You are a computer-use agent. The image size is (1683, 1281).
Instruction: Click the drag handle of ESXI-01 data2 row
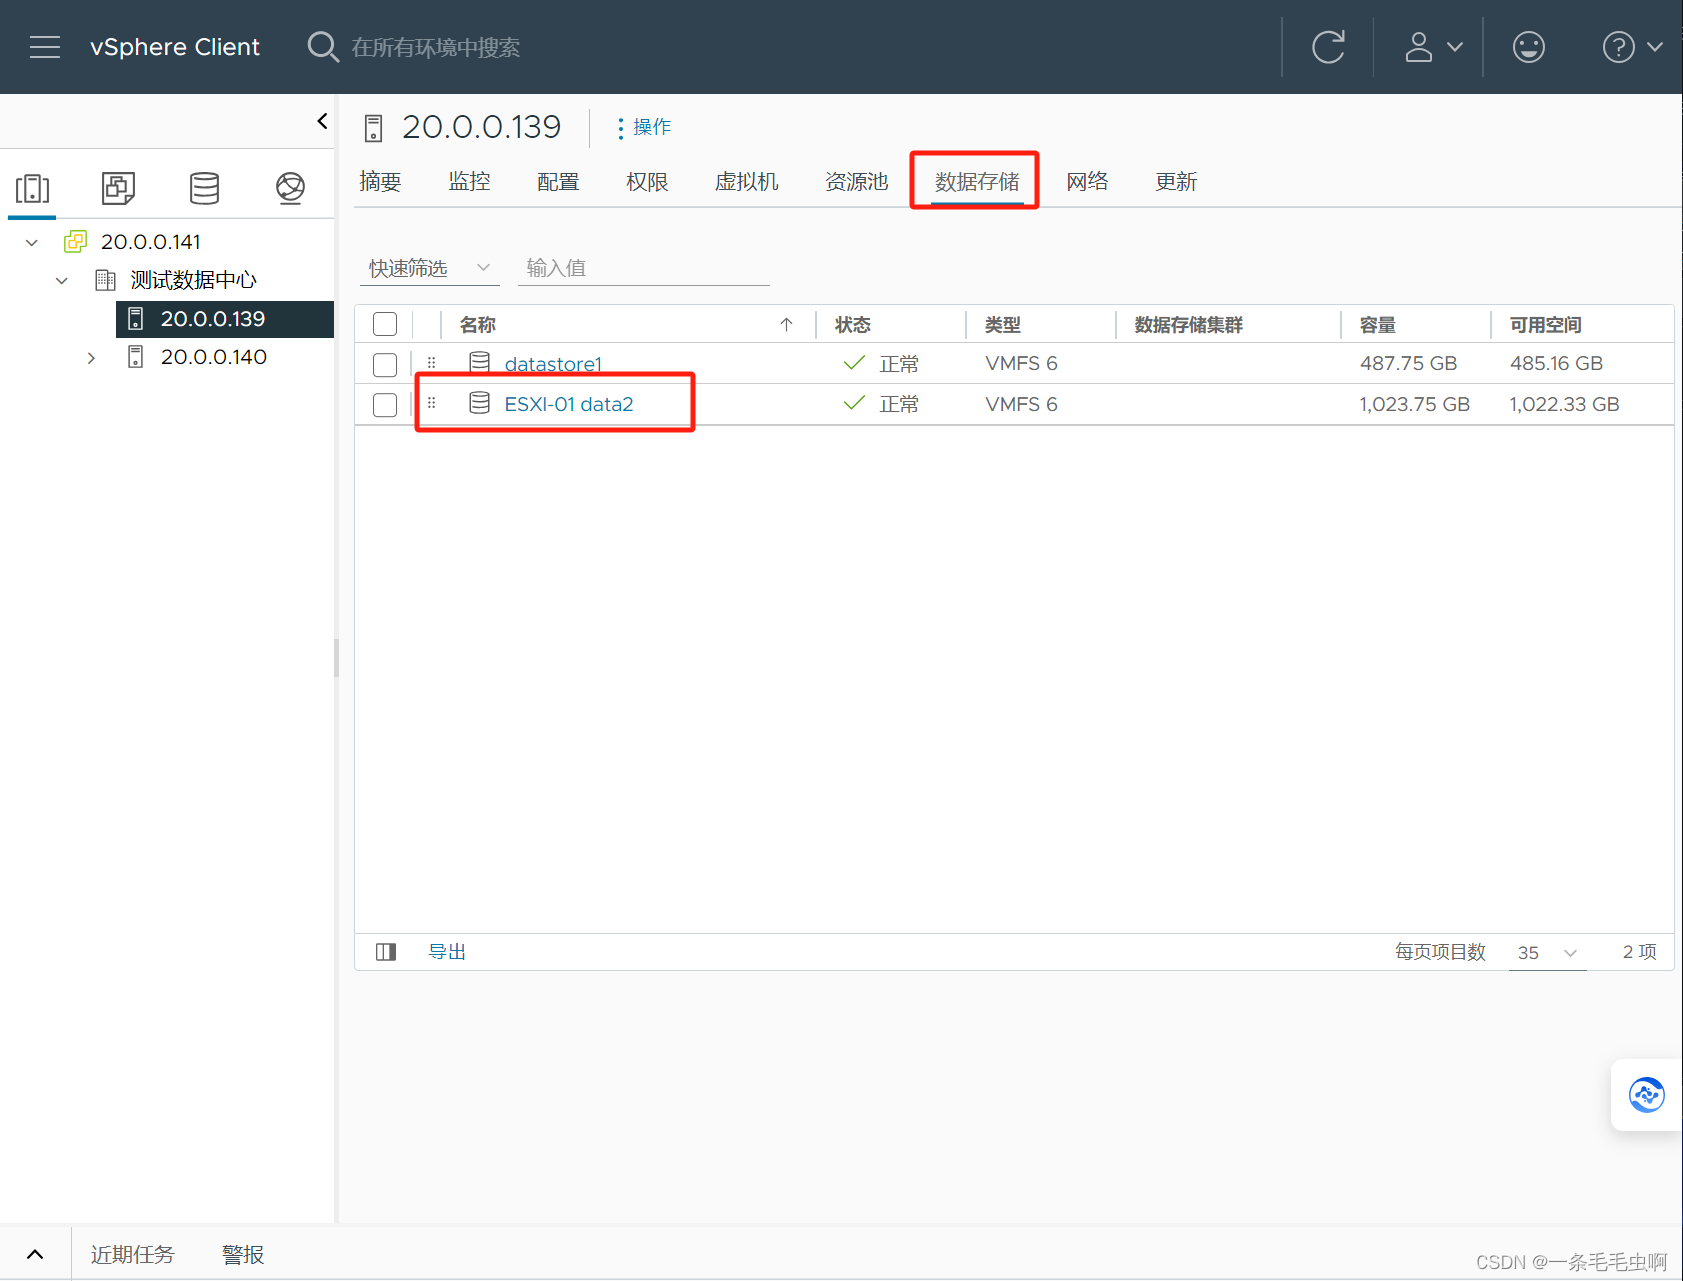[432, 403]
